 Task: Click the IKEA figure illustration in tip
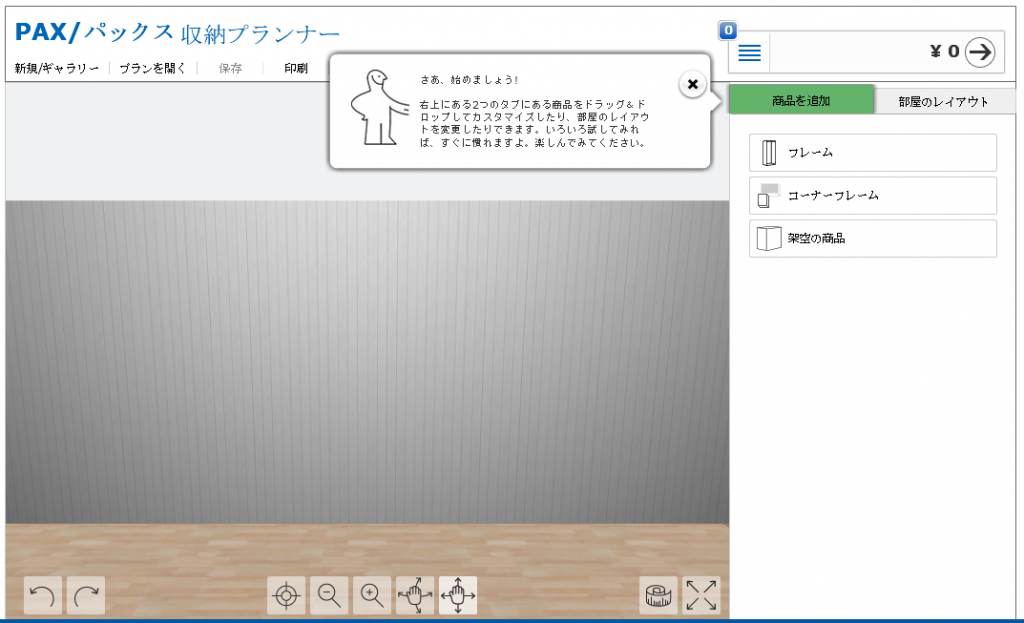click(379, 107)
